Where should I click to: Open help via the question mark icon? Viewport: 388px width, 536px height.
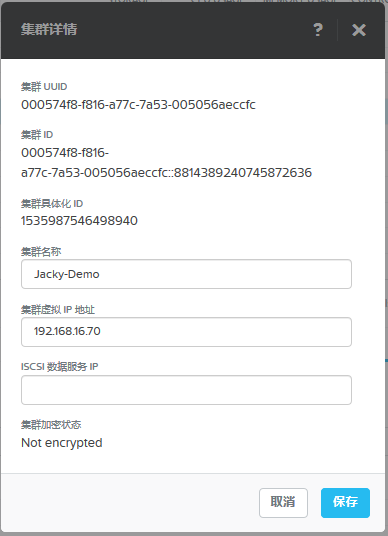[318, 30]
